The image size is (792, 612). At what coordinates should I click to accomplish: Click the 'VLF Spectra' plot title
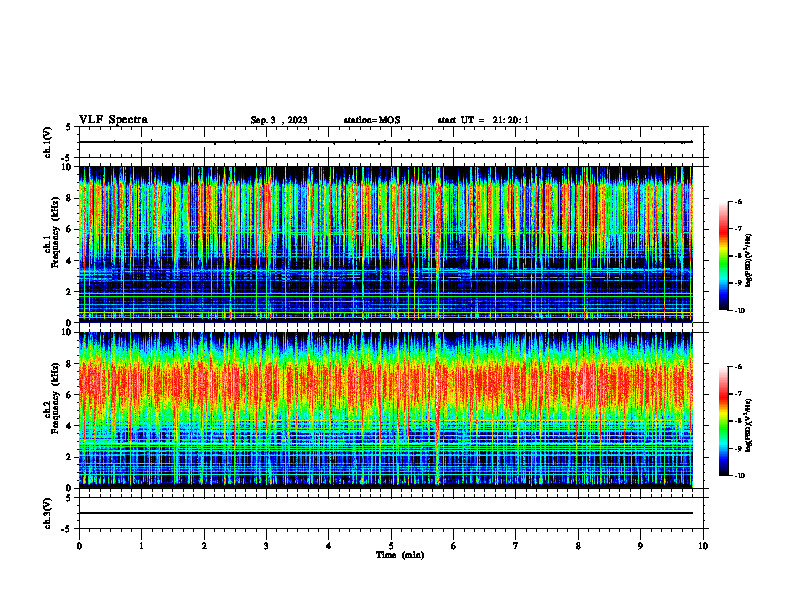click(113, 120)
